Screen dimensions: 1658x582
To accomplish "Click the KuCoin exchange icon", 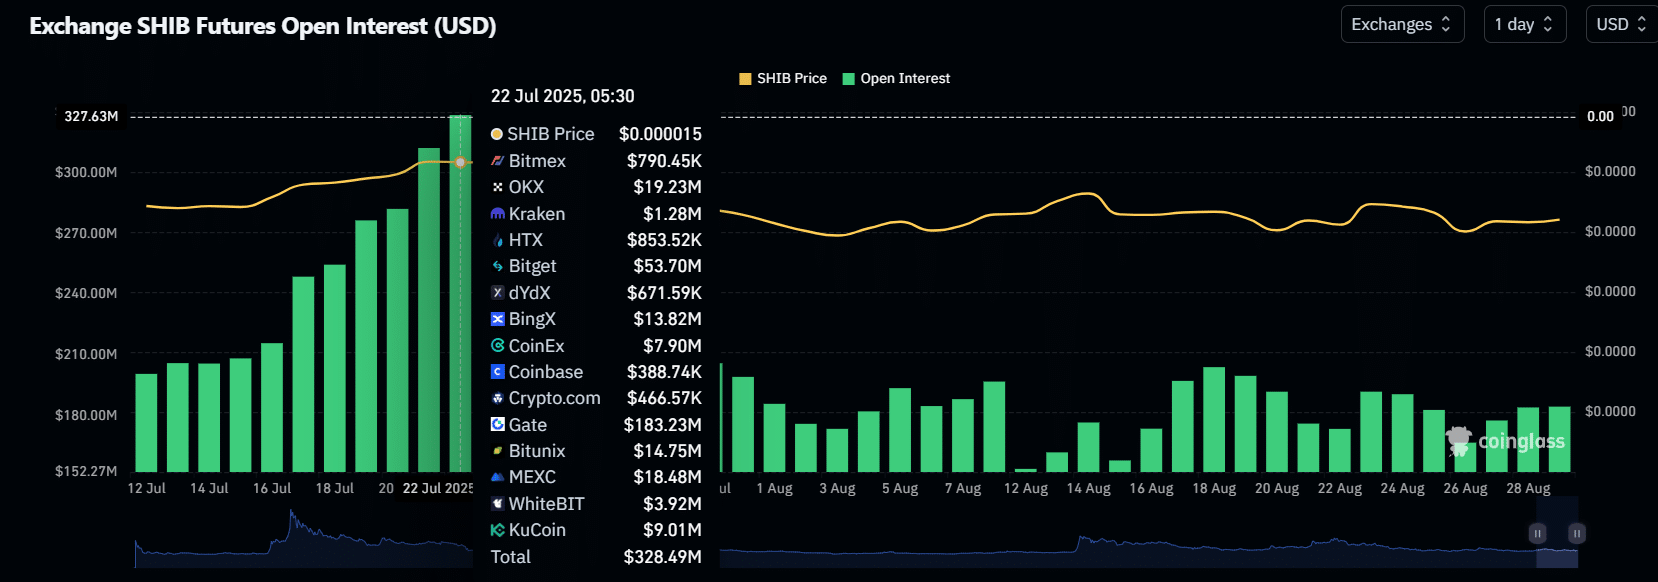I will pyautogui.click(x=497, y=531).
